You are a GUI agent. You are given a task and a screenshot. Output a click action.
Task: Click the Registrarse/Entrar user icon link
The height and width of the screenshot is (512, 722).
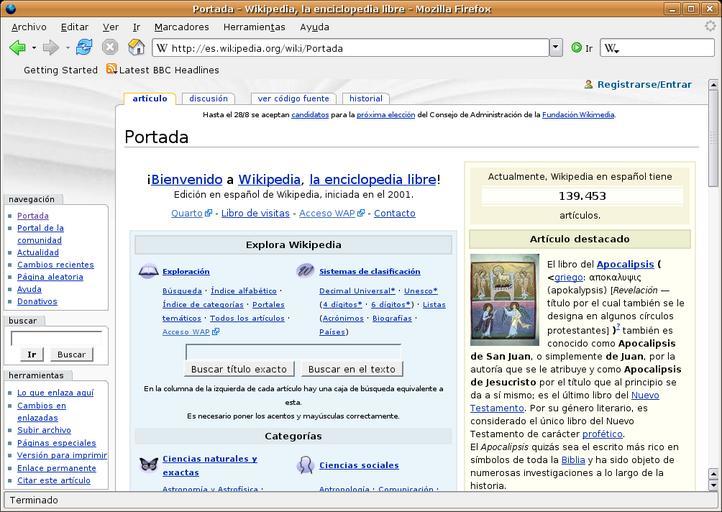590,85
